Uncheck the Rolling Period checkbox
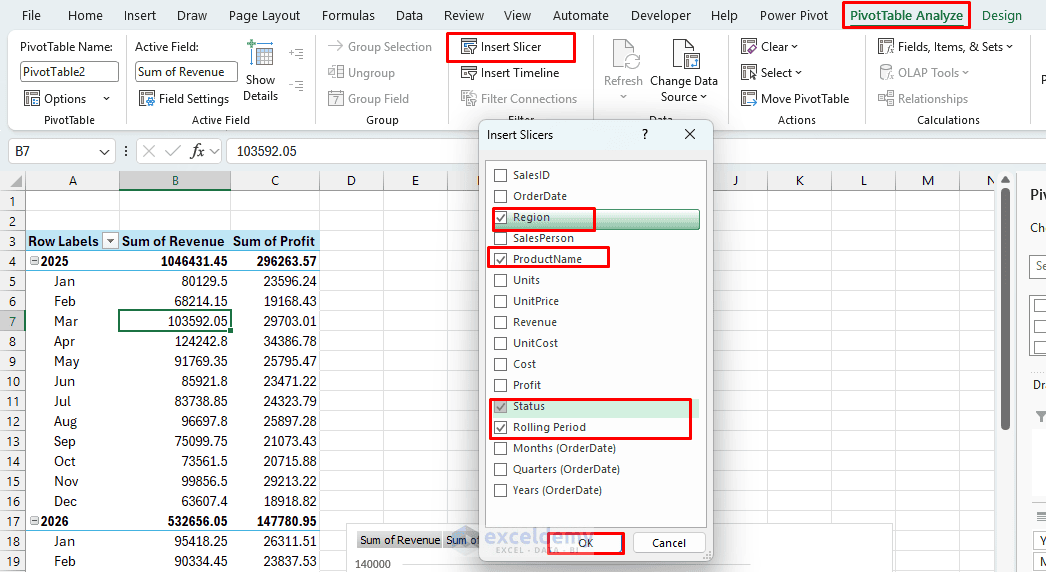 click(x=500, y=427)
